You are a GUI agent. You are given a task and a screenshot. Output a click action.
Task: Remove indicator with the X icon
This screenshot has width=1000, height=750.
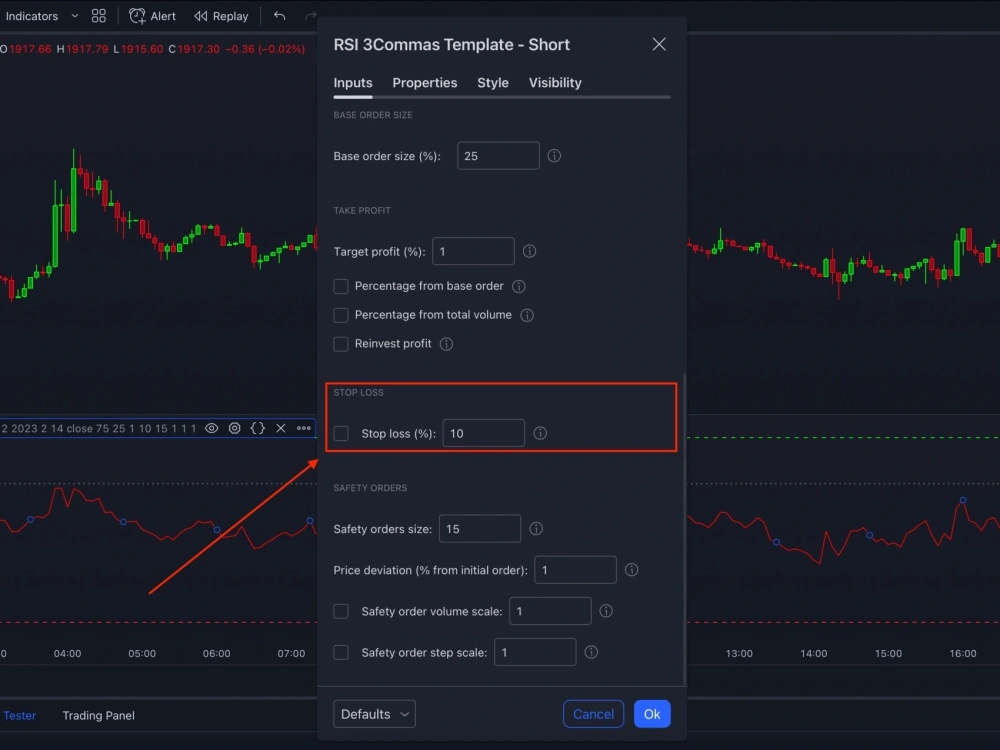pyautogui.click(x=281, y=428)
